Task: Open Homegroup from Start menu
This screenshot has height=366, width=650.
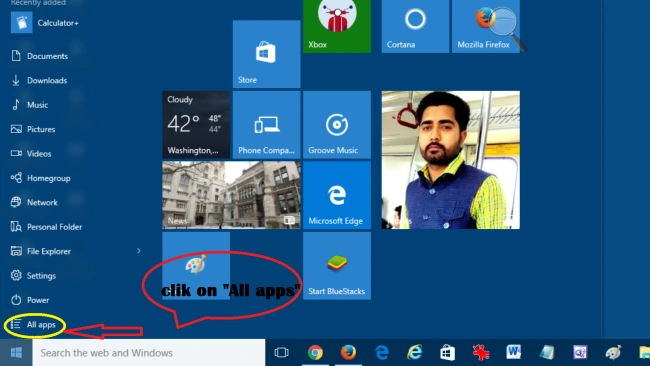Action: point(41,178)
